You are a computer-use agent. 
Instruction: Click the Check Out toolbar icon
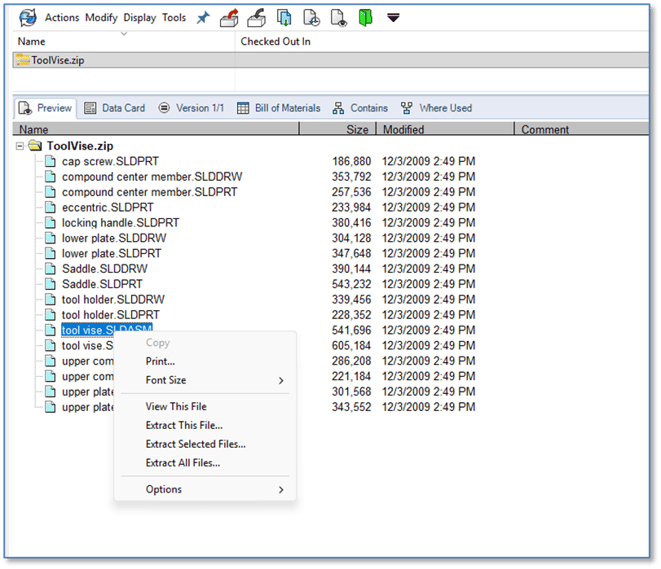(x=231, y=17)
